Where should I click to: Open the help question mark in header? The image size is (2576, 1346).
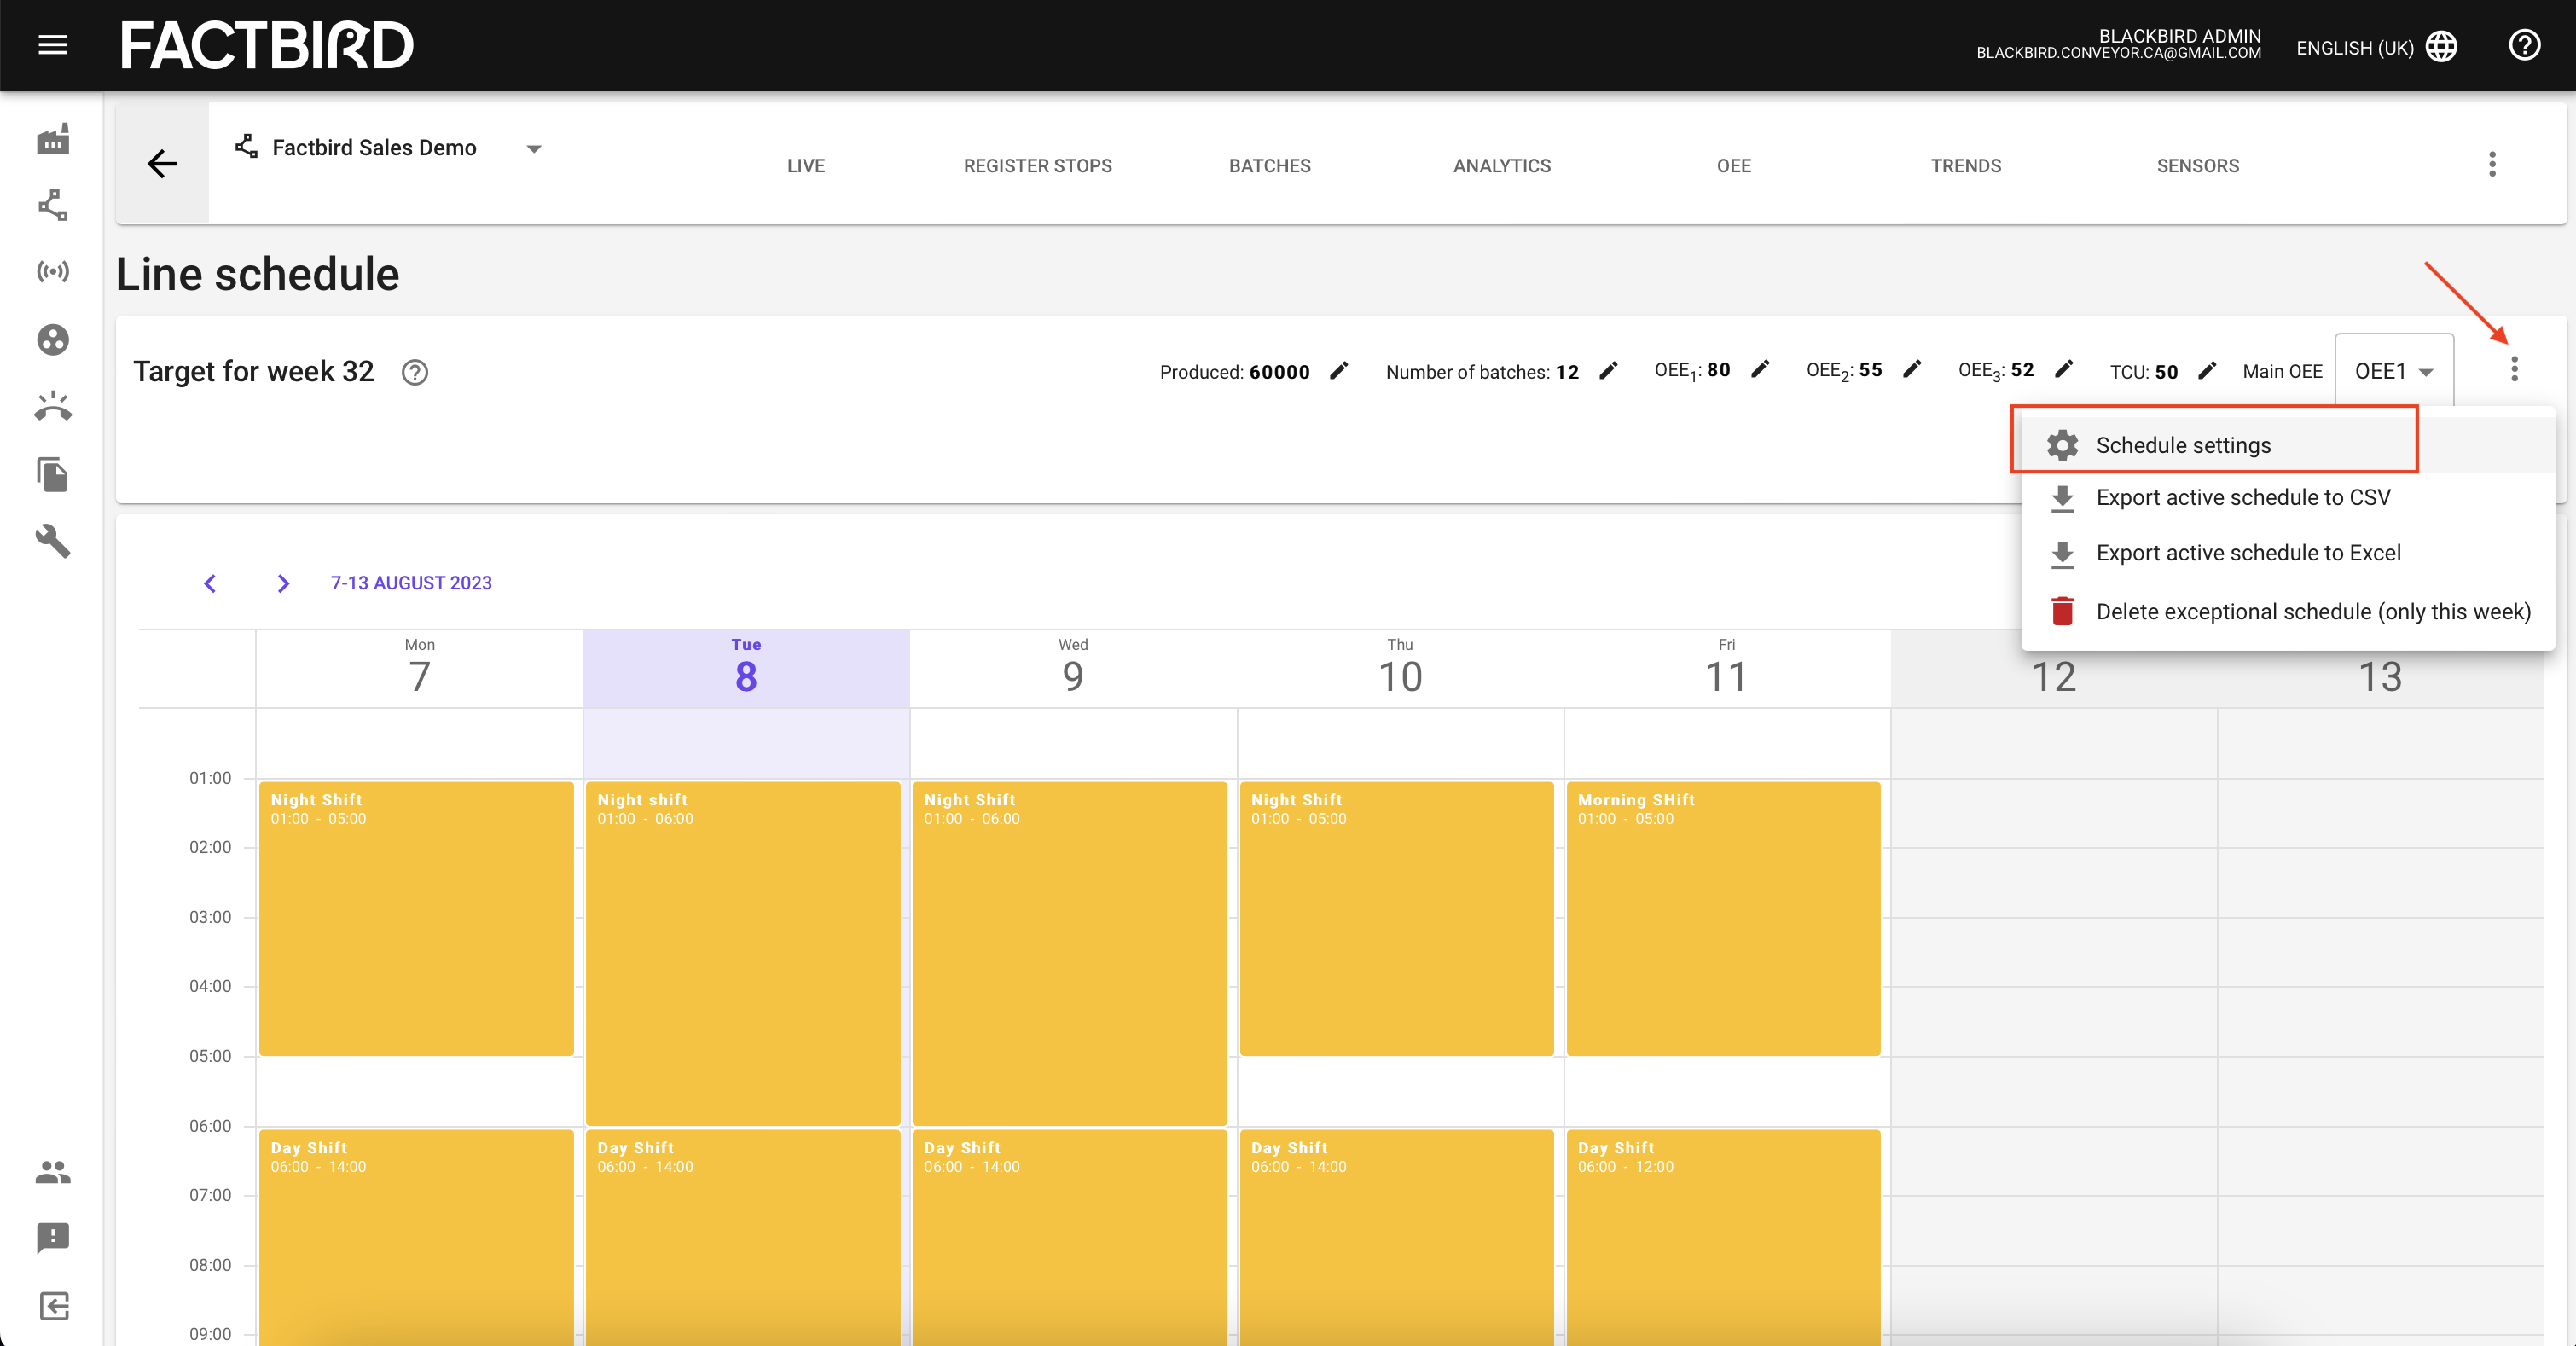click(2524, 45)
